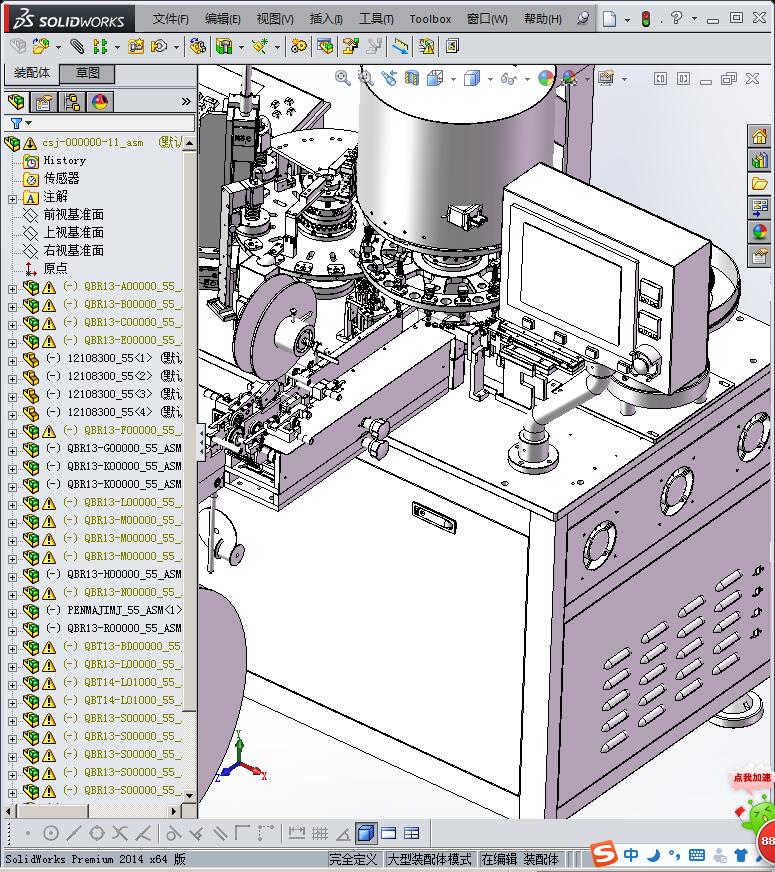Click the Insert Components icon
Screen dimensions: 775x872
click(41, 46)
